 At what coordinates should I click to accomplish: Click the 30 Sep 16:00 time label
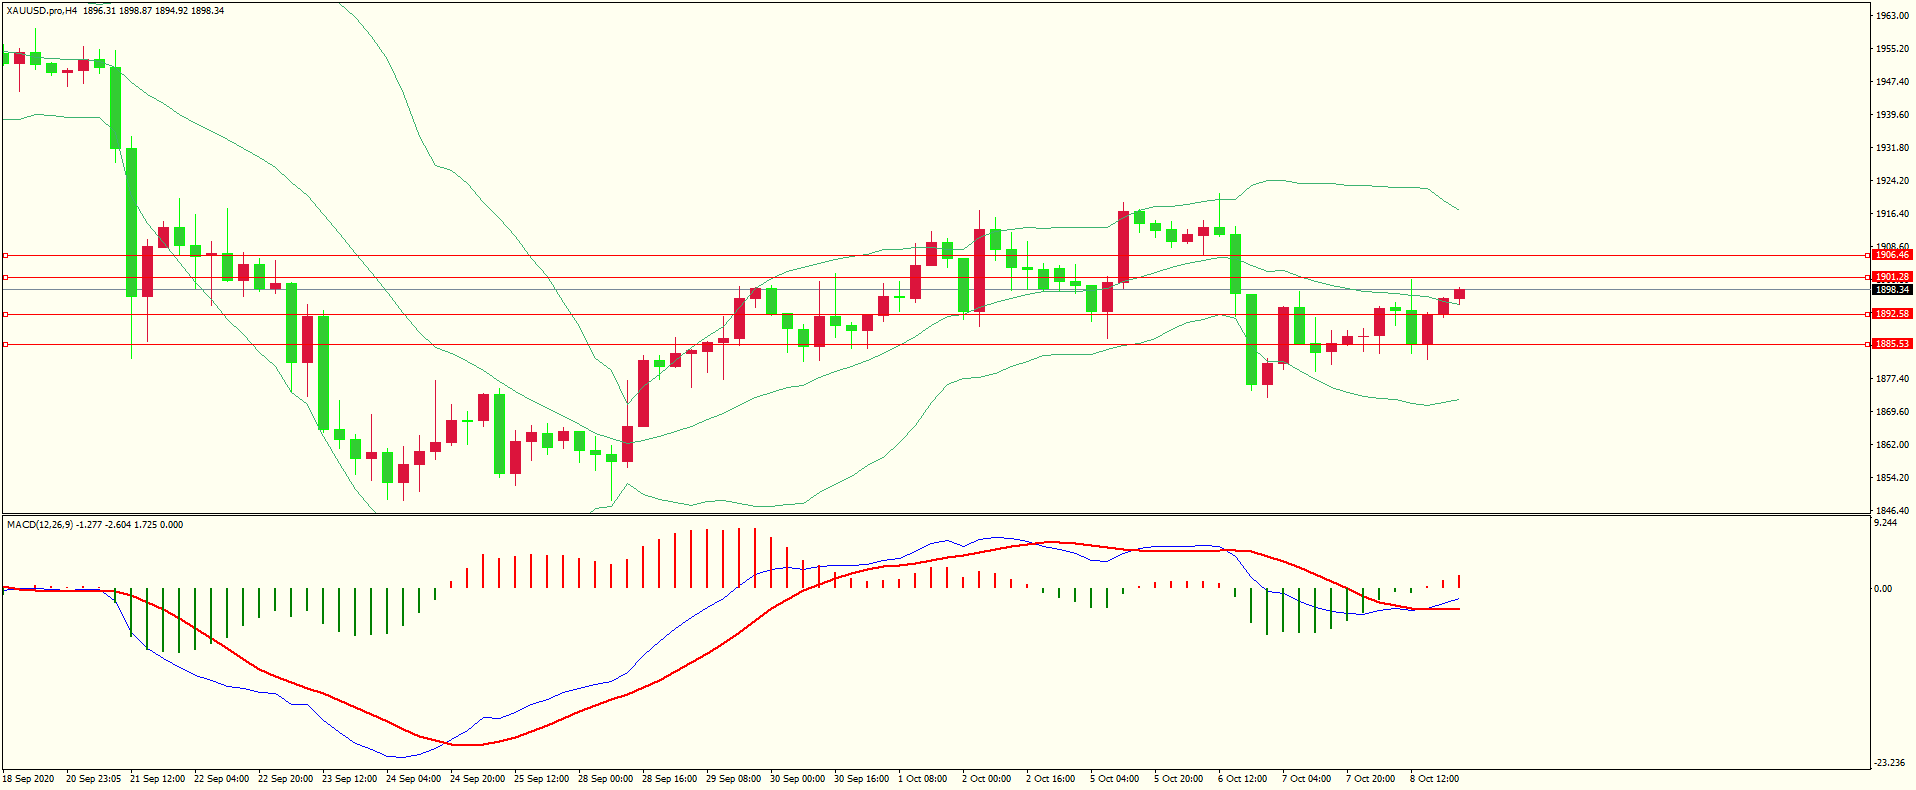[862, 779]
